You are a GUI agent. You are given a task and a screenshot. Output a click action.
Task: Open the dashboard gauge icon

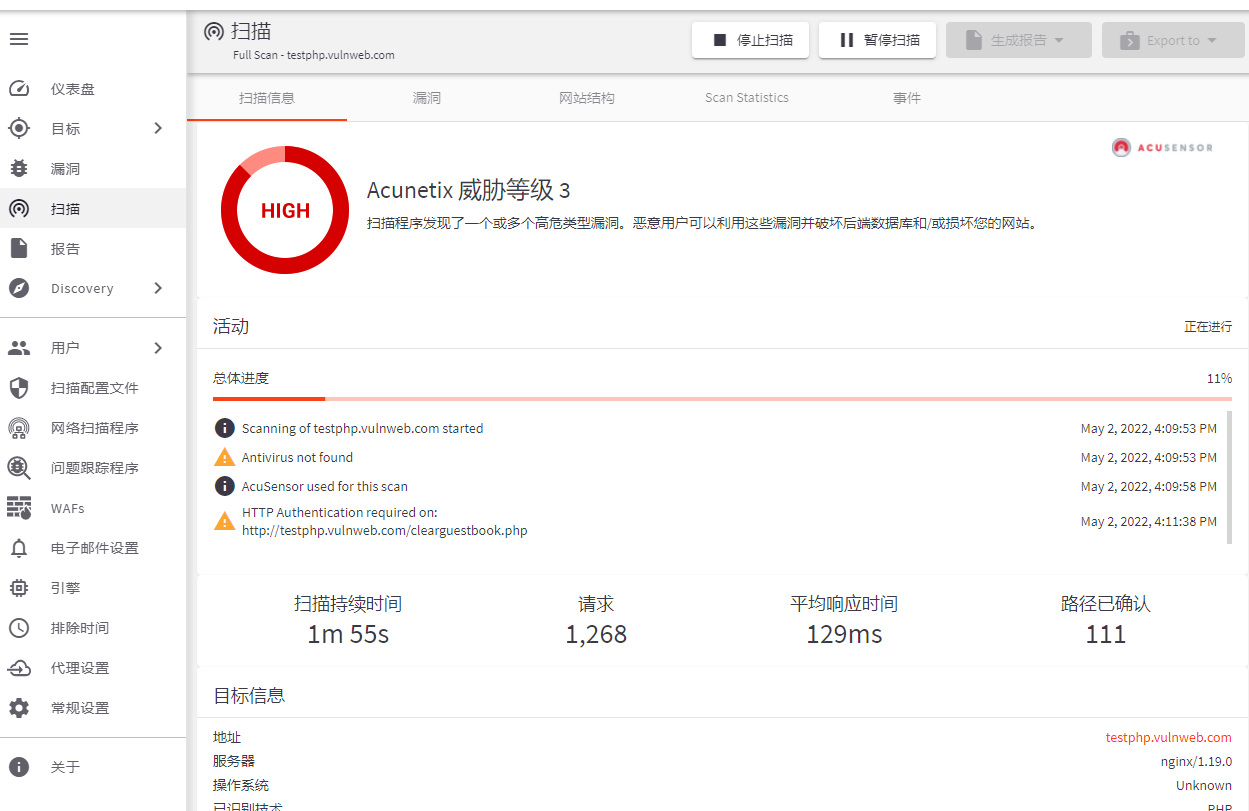point(19,89)
